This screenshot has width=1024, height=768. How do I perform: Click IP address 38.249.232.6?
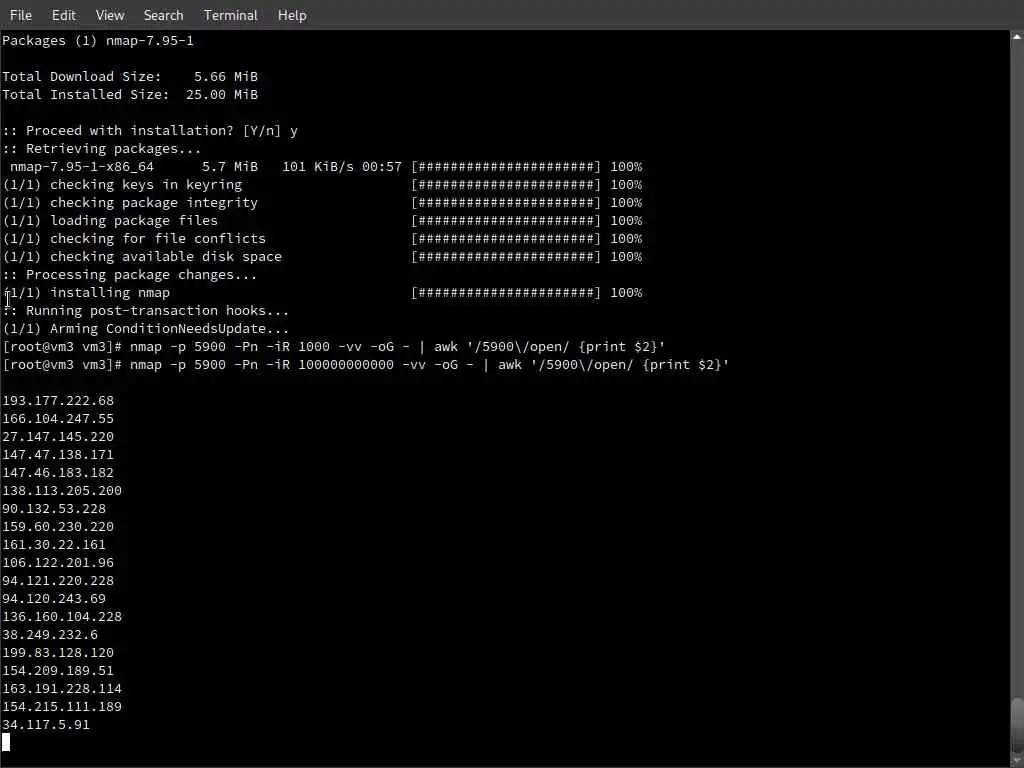50,634
